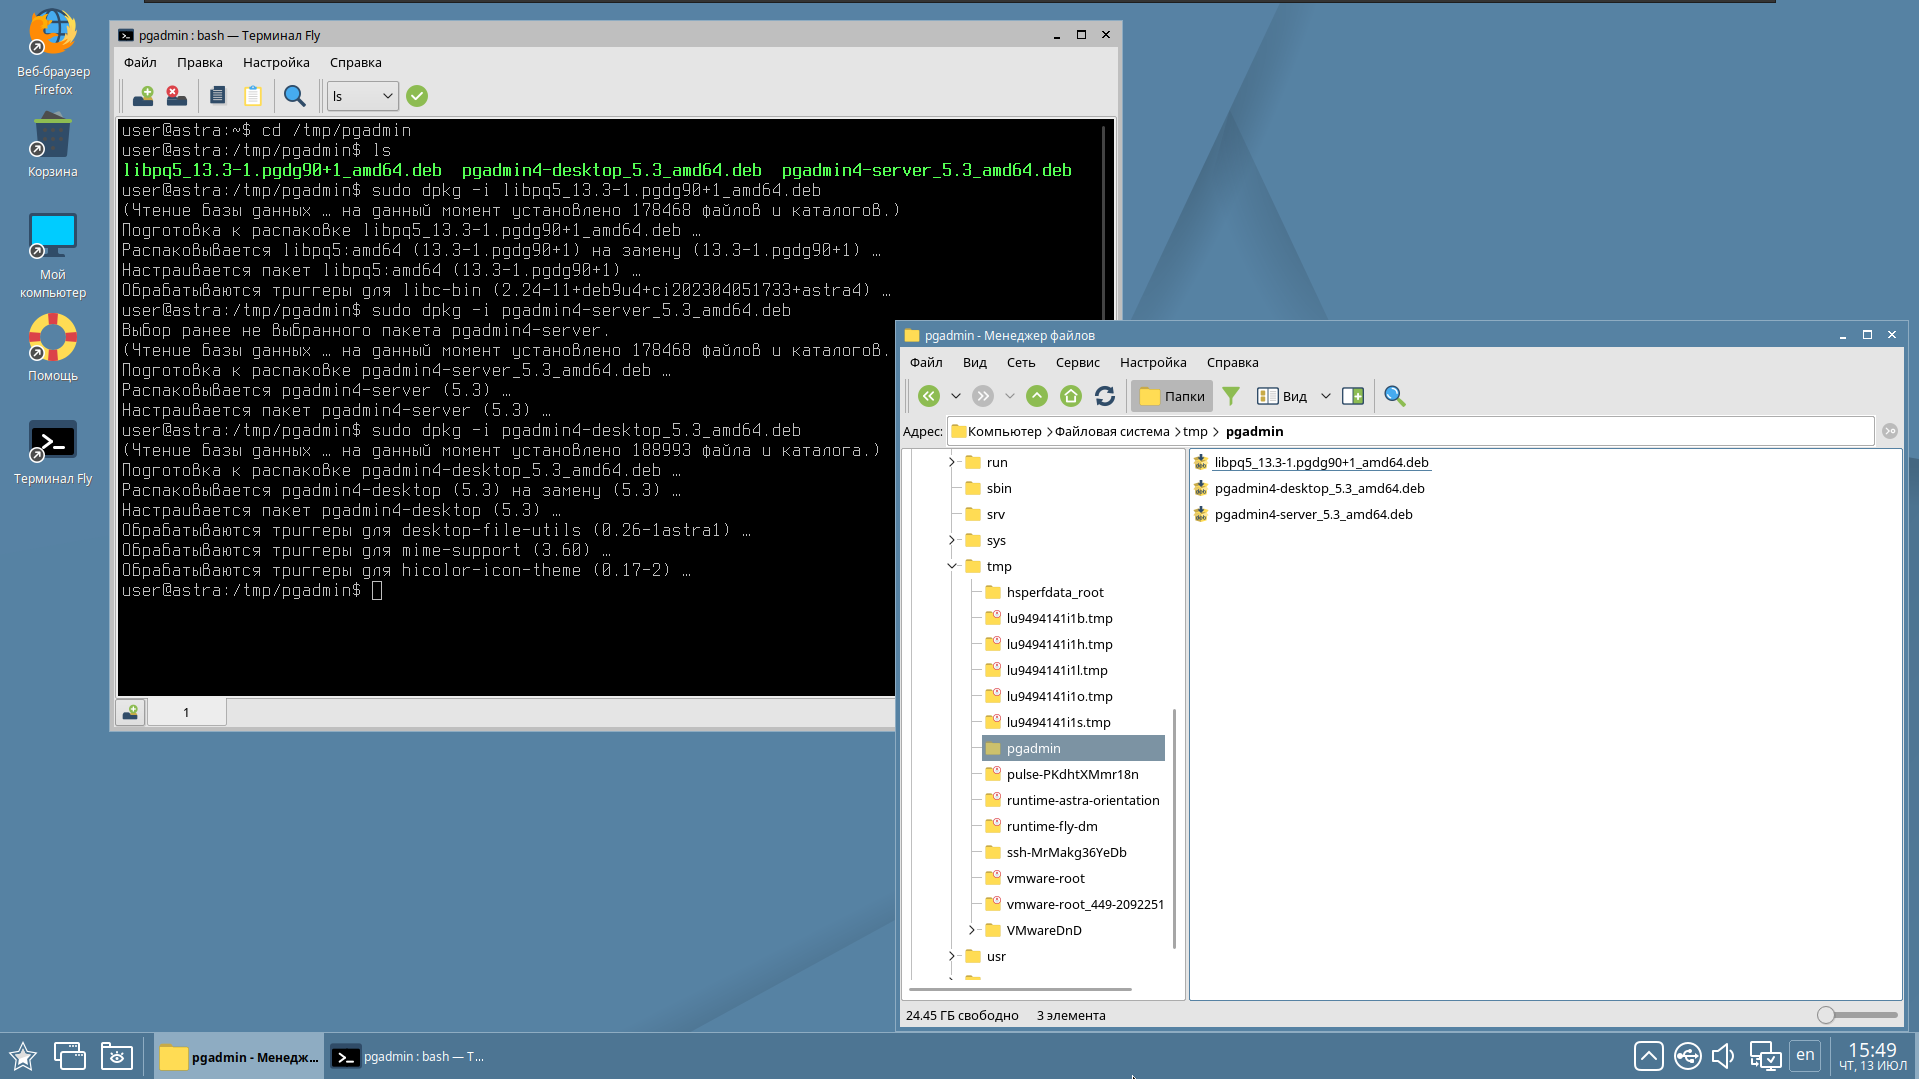Click the Терминал Fly desktop icon
Viewport: 1919px width, 1079px height.
click(53, 452)
